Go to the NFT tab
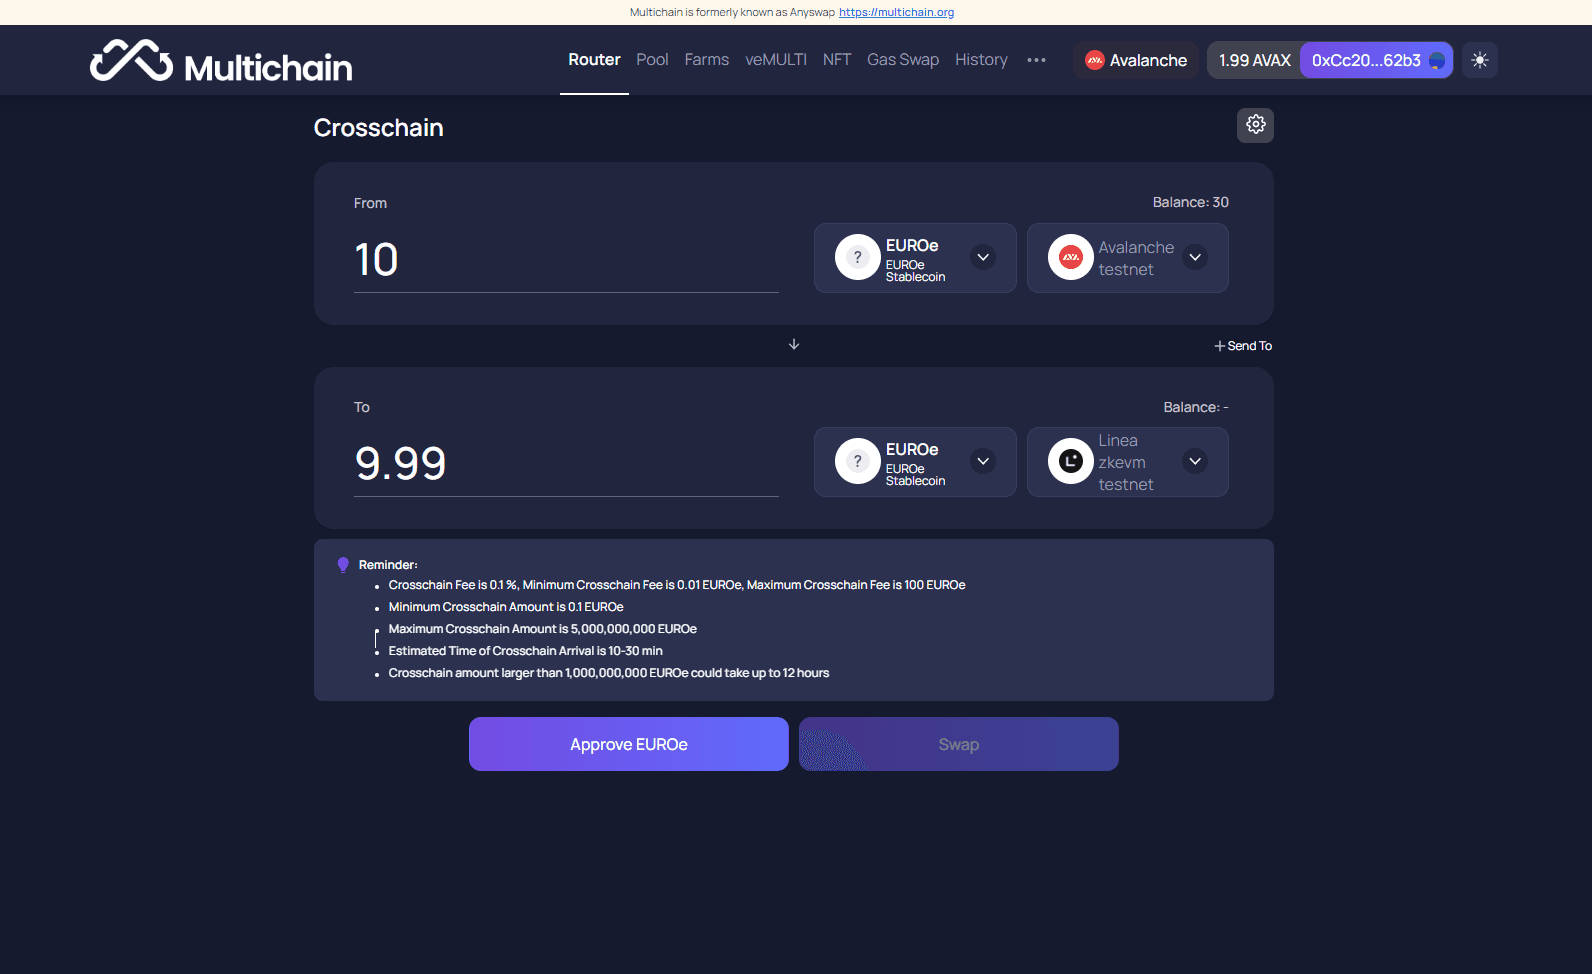 [x=837, y=60]
